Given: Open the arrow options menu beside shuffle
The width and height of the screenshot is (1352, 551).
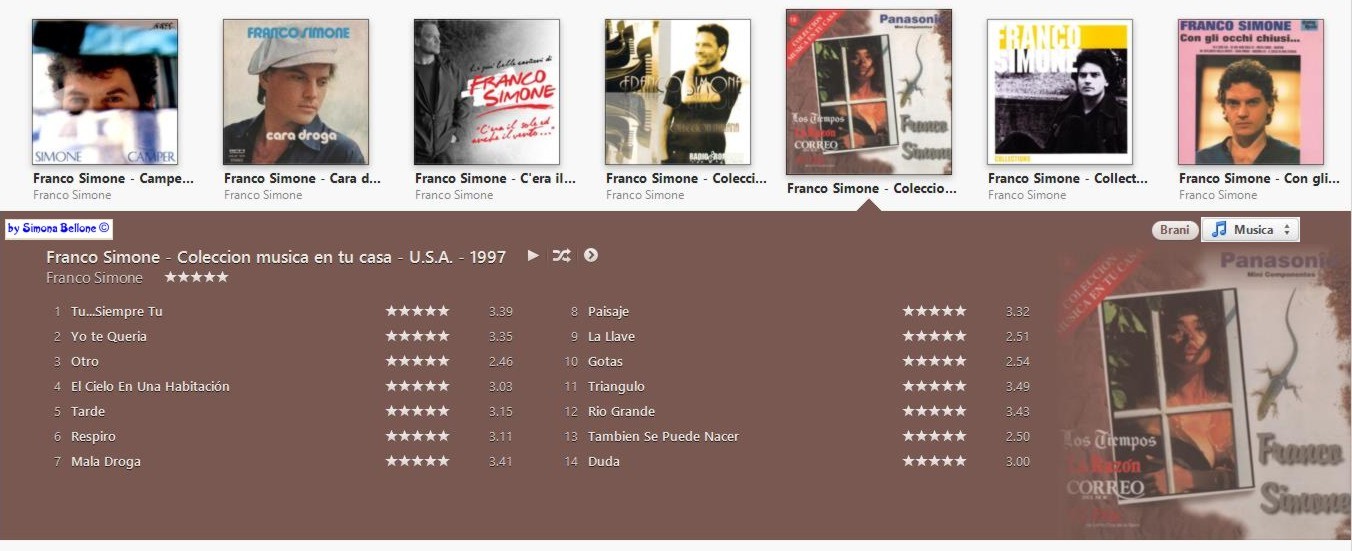Looking at the screenshot, I should click(x=591, y=255).
